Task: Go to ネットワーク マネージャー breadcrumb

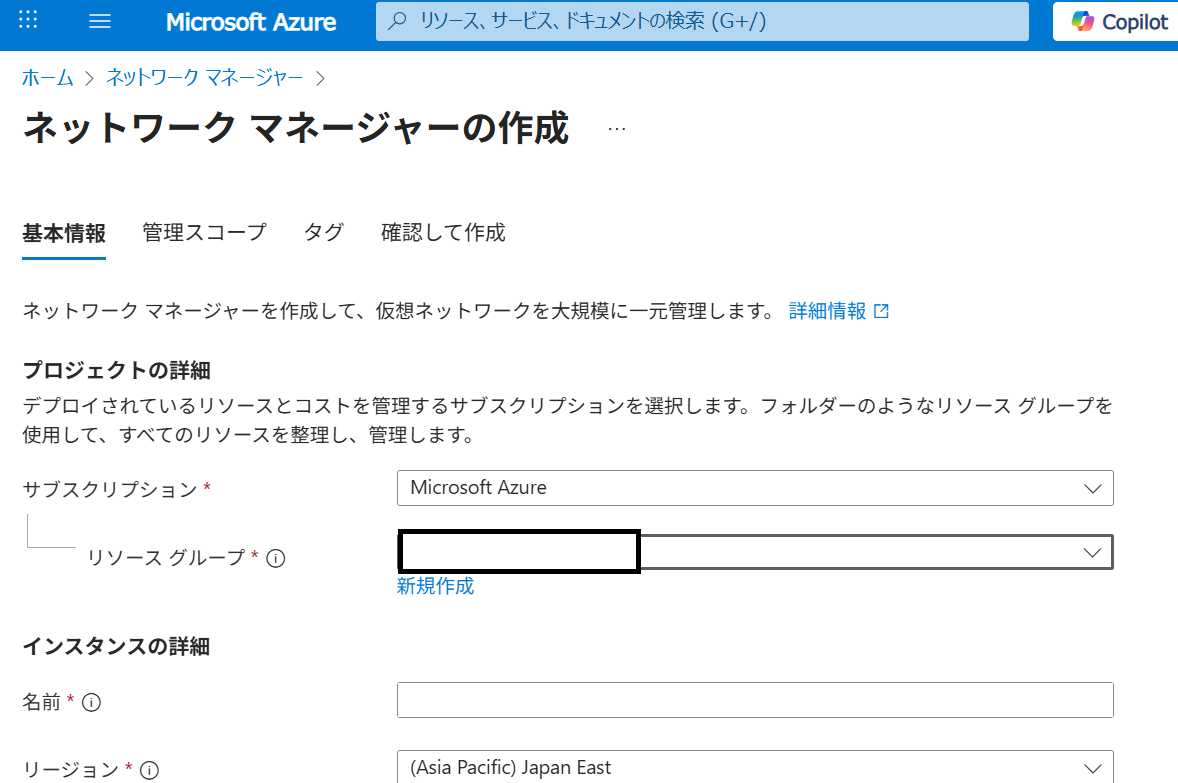Action: coord(204,77)
